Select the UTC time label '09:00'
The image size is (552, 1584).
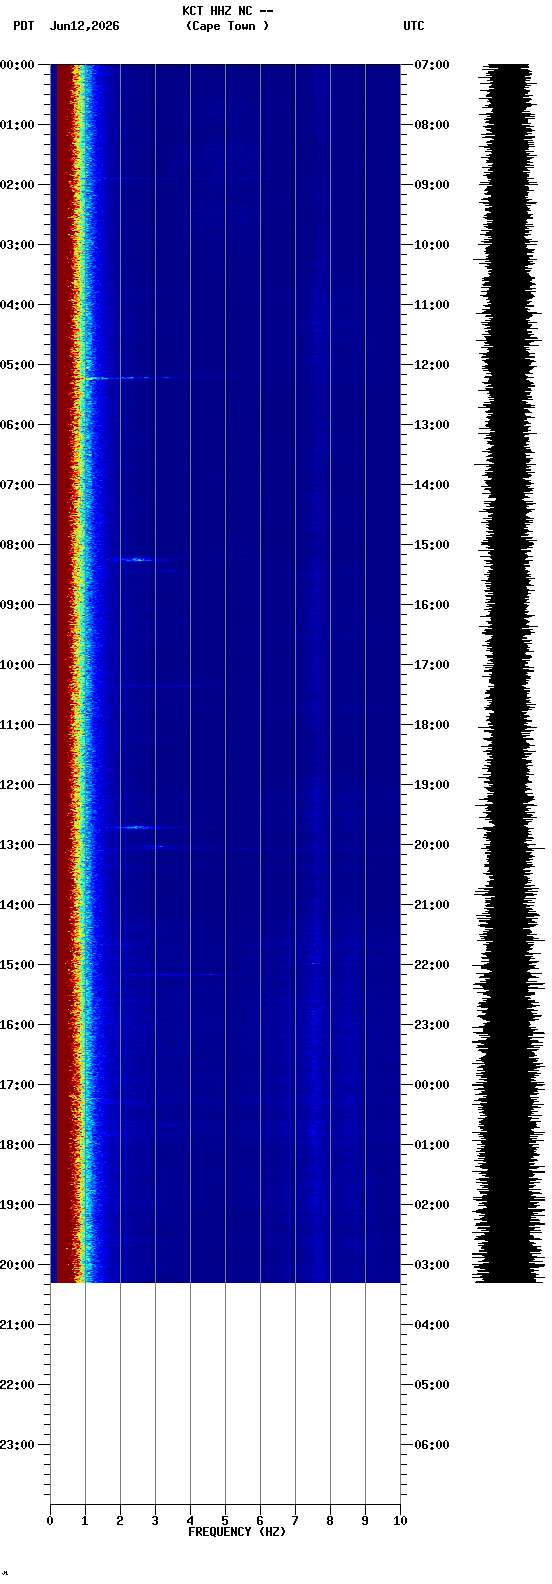click(x=432, y=185)
